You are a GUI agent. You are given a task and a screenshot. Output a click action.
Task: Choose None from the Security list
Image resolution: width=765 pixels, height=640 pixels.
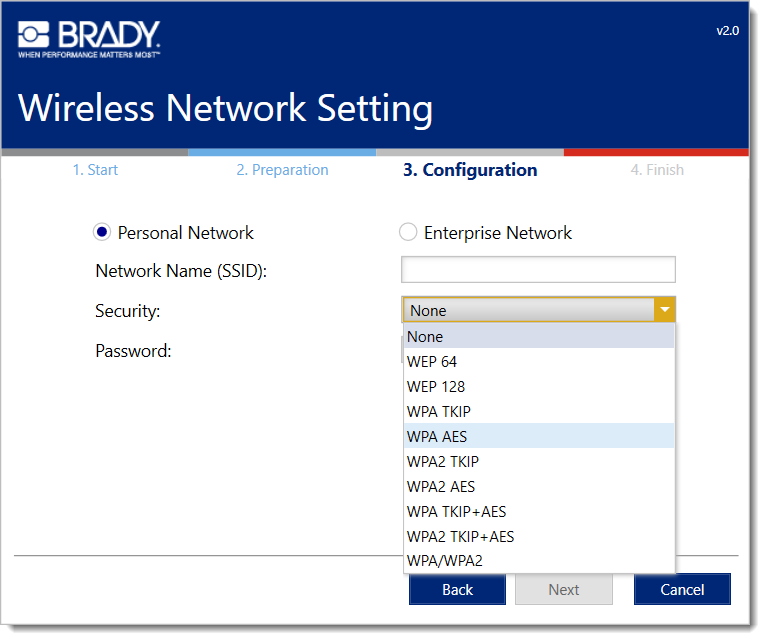539,337
